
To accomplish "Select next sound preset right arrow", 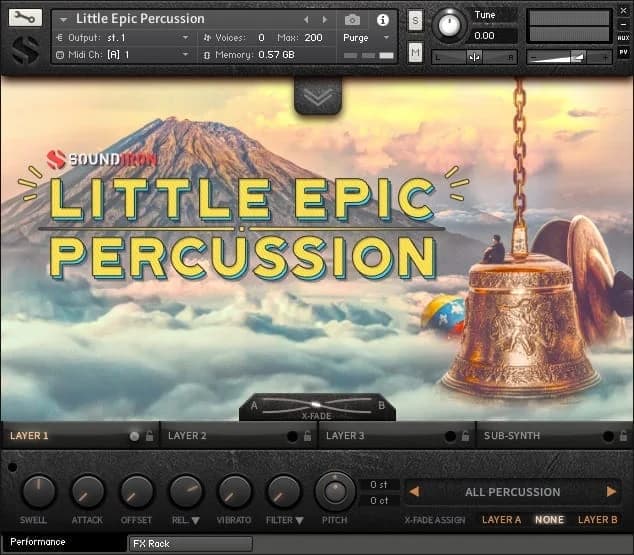I will [611, 492].
